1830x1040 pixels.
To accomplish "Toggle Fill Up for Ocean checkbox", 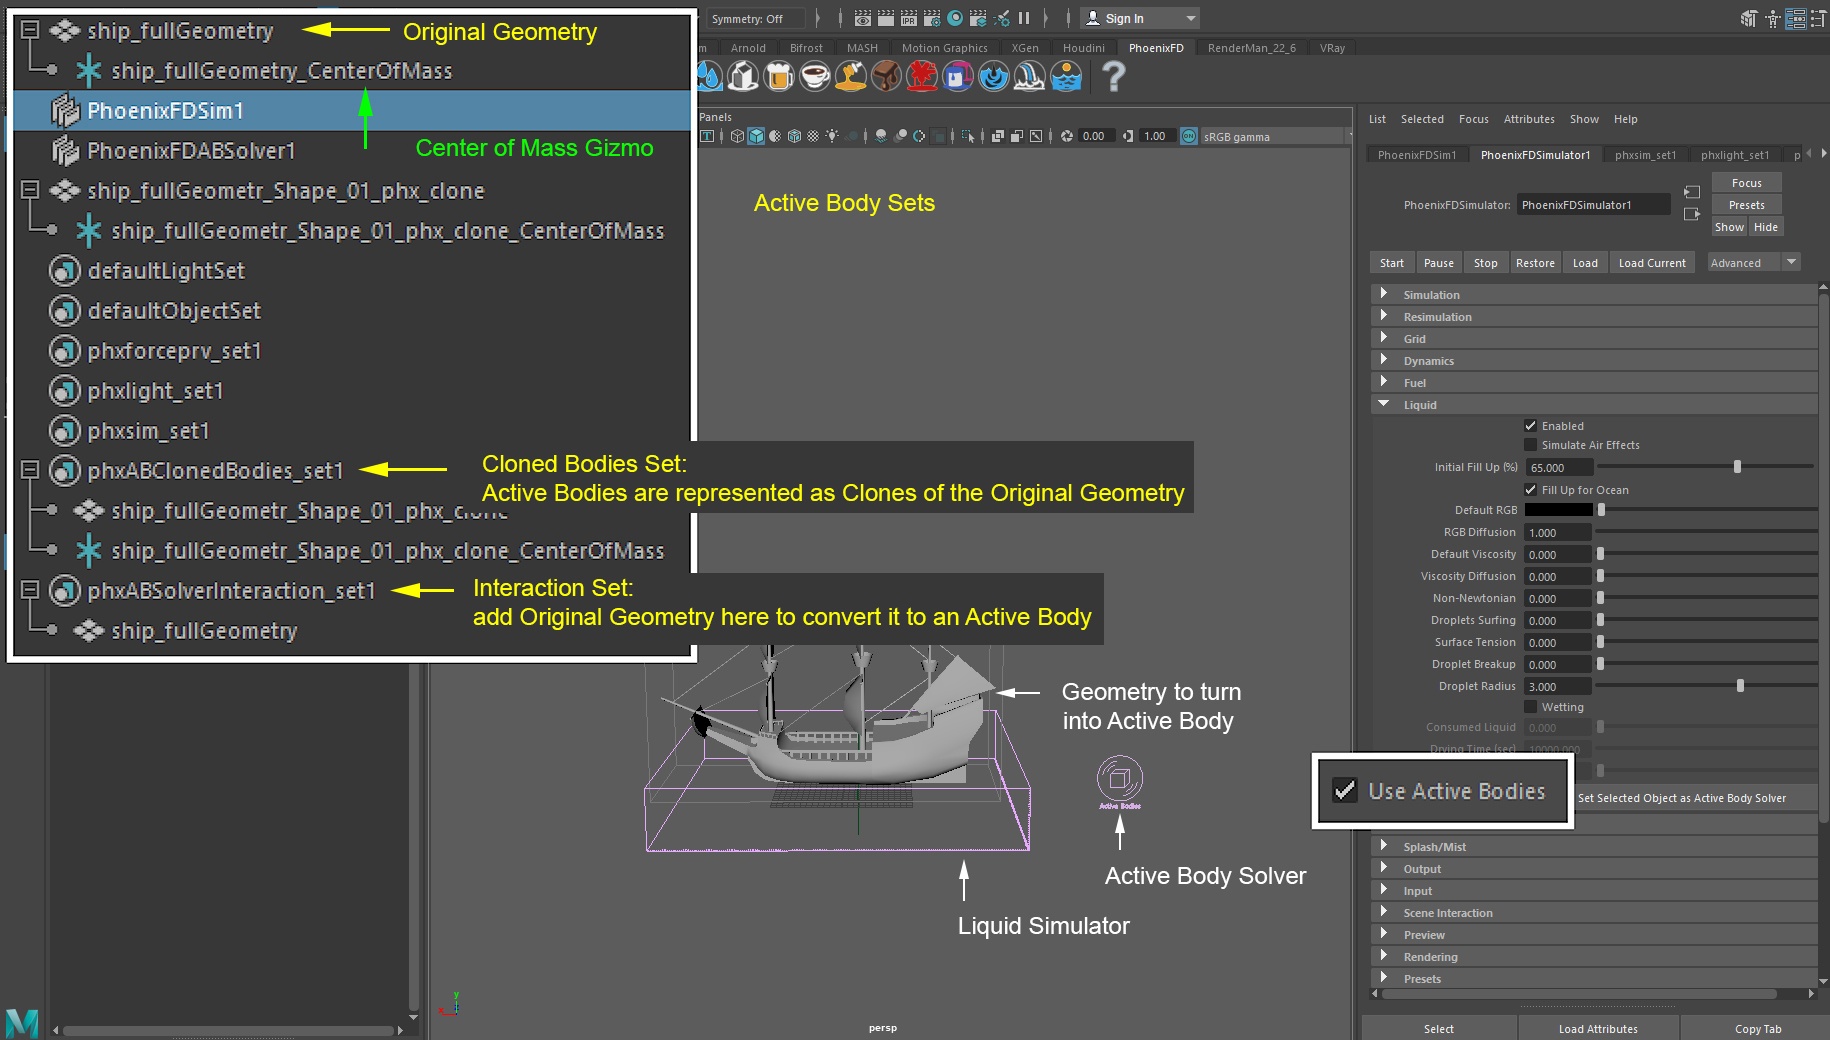I will click(x=1530, y=490).
